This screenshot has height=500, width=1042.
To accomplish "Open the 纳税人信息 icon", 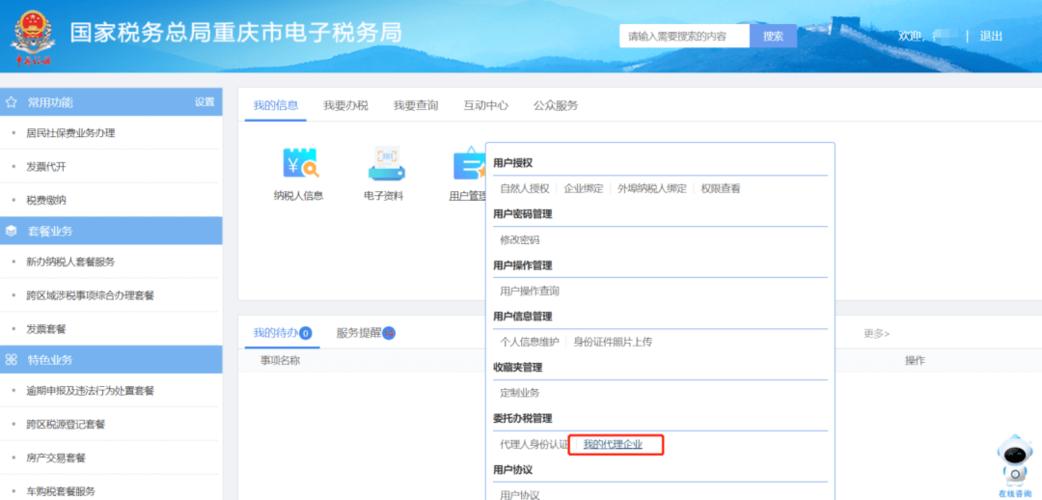I will tap(300, 162).
